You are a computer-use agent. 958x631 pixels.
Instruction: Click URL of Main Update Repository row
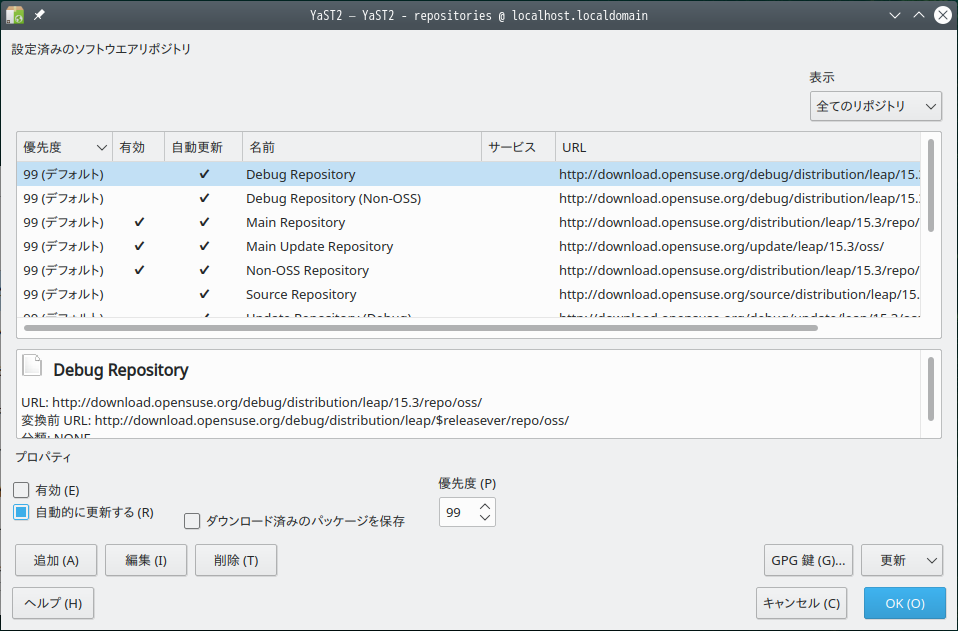722,246
